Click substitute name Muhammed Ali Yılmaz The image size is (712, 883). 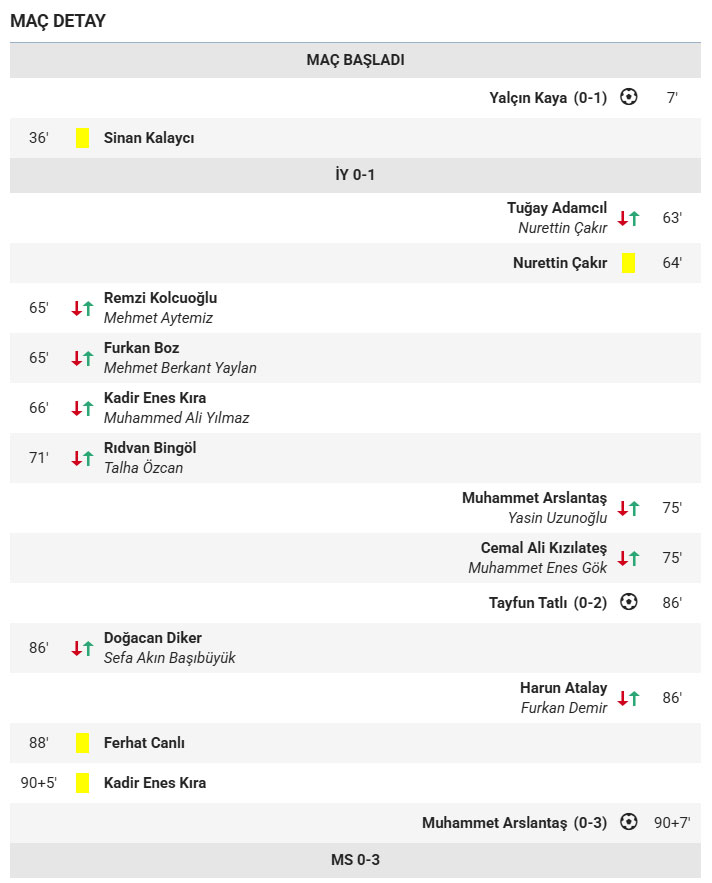tap(176, 418)
